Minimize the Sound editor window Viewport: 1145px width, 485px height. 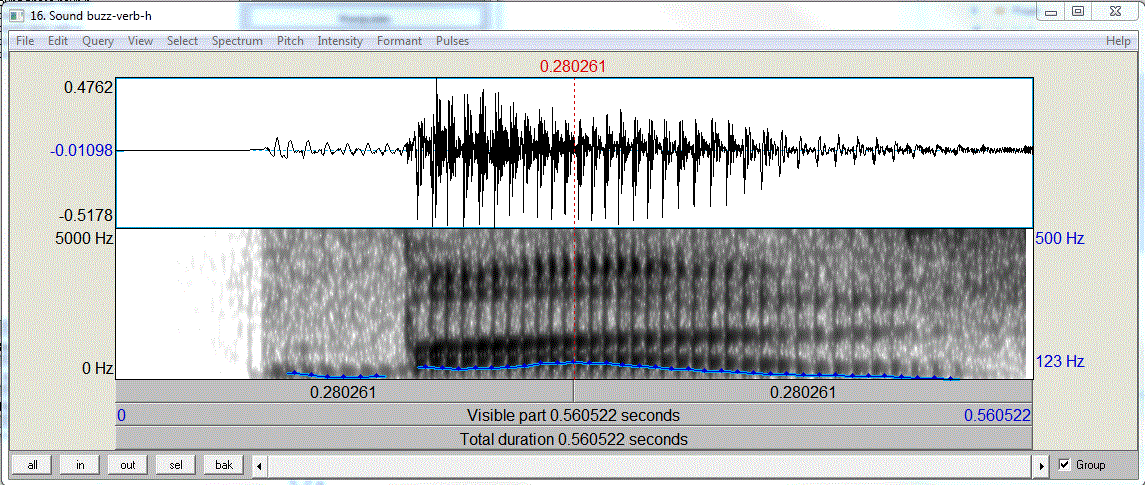pyautogui.click(x=1052, y=11)
